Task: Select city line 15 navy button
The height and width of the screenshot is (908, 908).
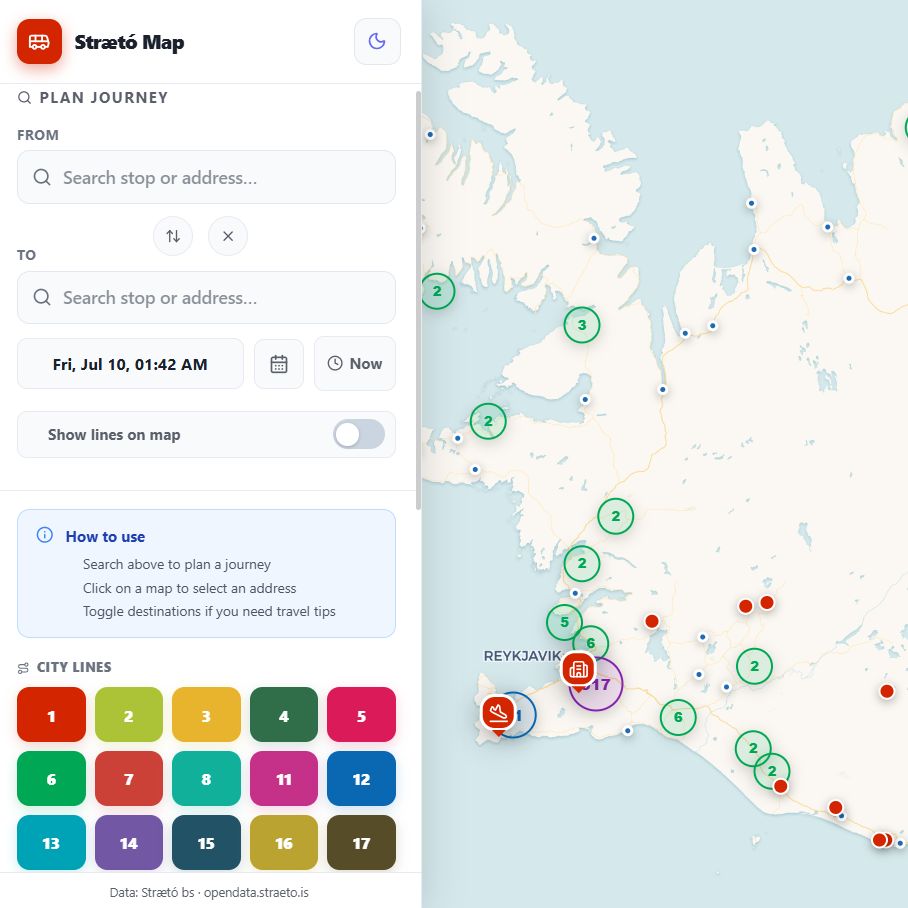Action: (x=206, y=843)
